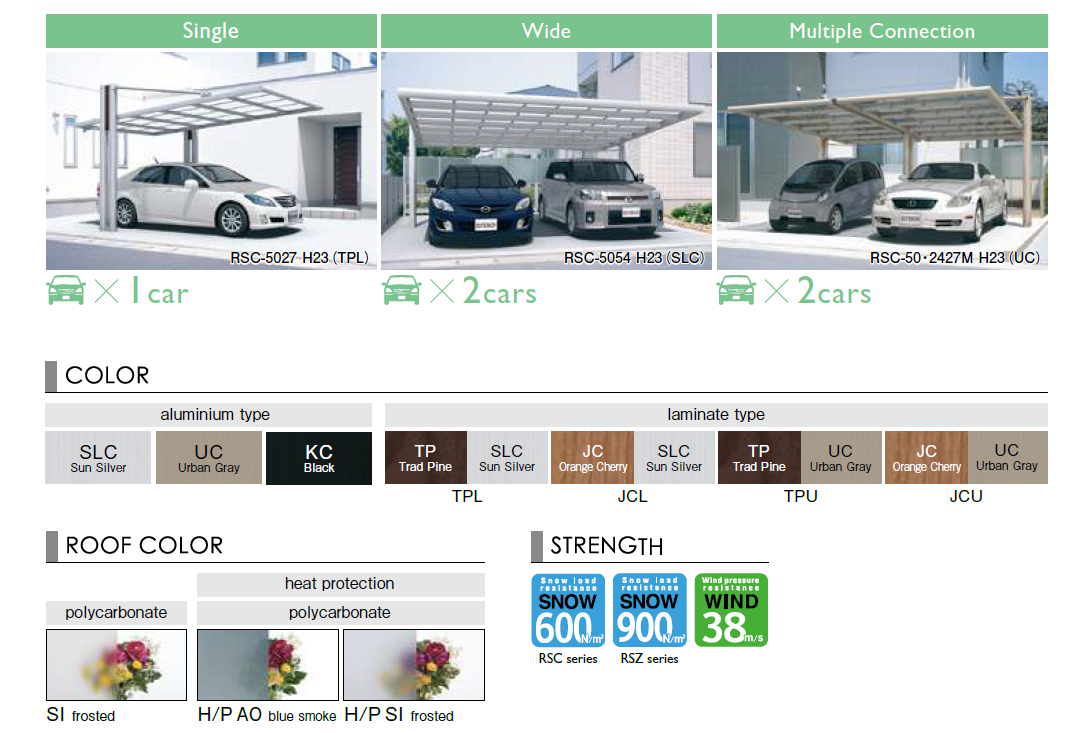Select the TPL Trad Pine laminate swatch
The image size is (1087, 733).
click(x=426, y=458)
